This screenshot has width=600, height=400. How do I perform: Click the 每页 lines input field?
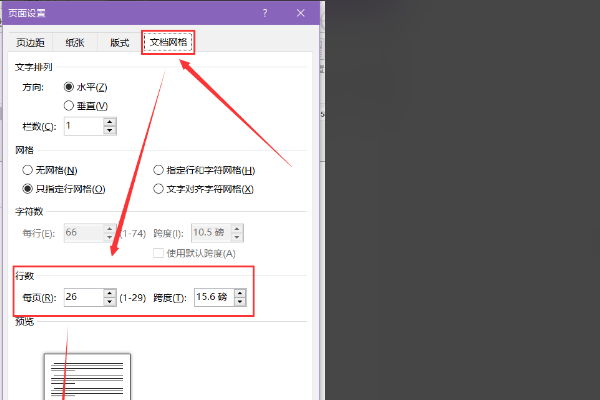[x=84, y=297]
